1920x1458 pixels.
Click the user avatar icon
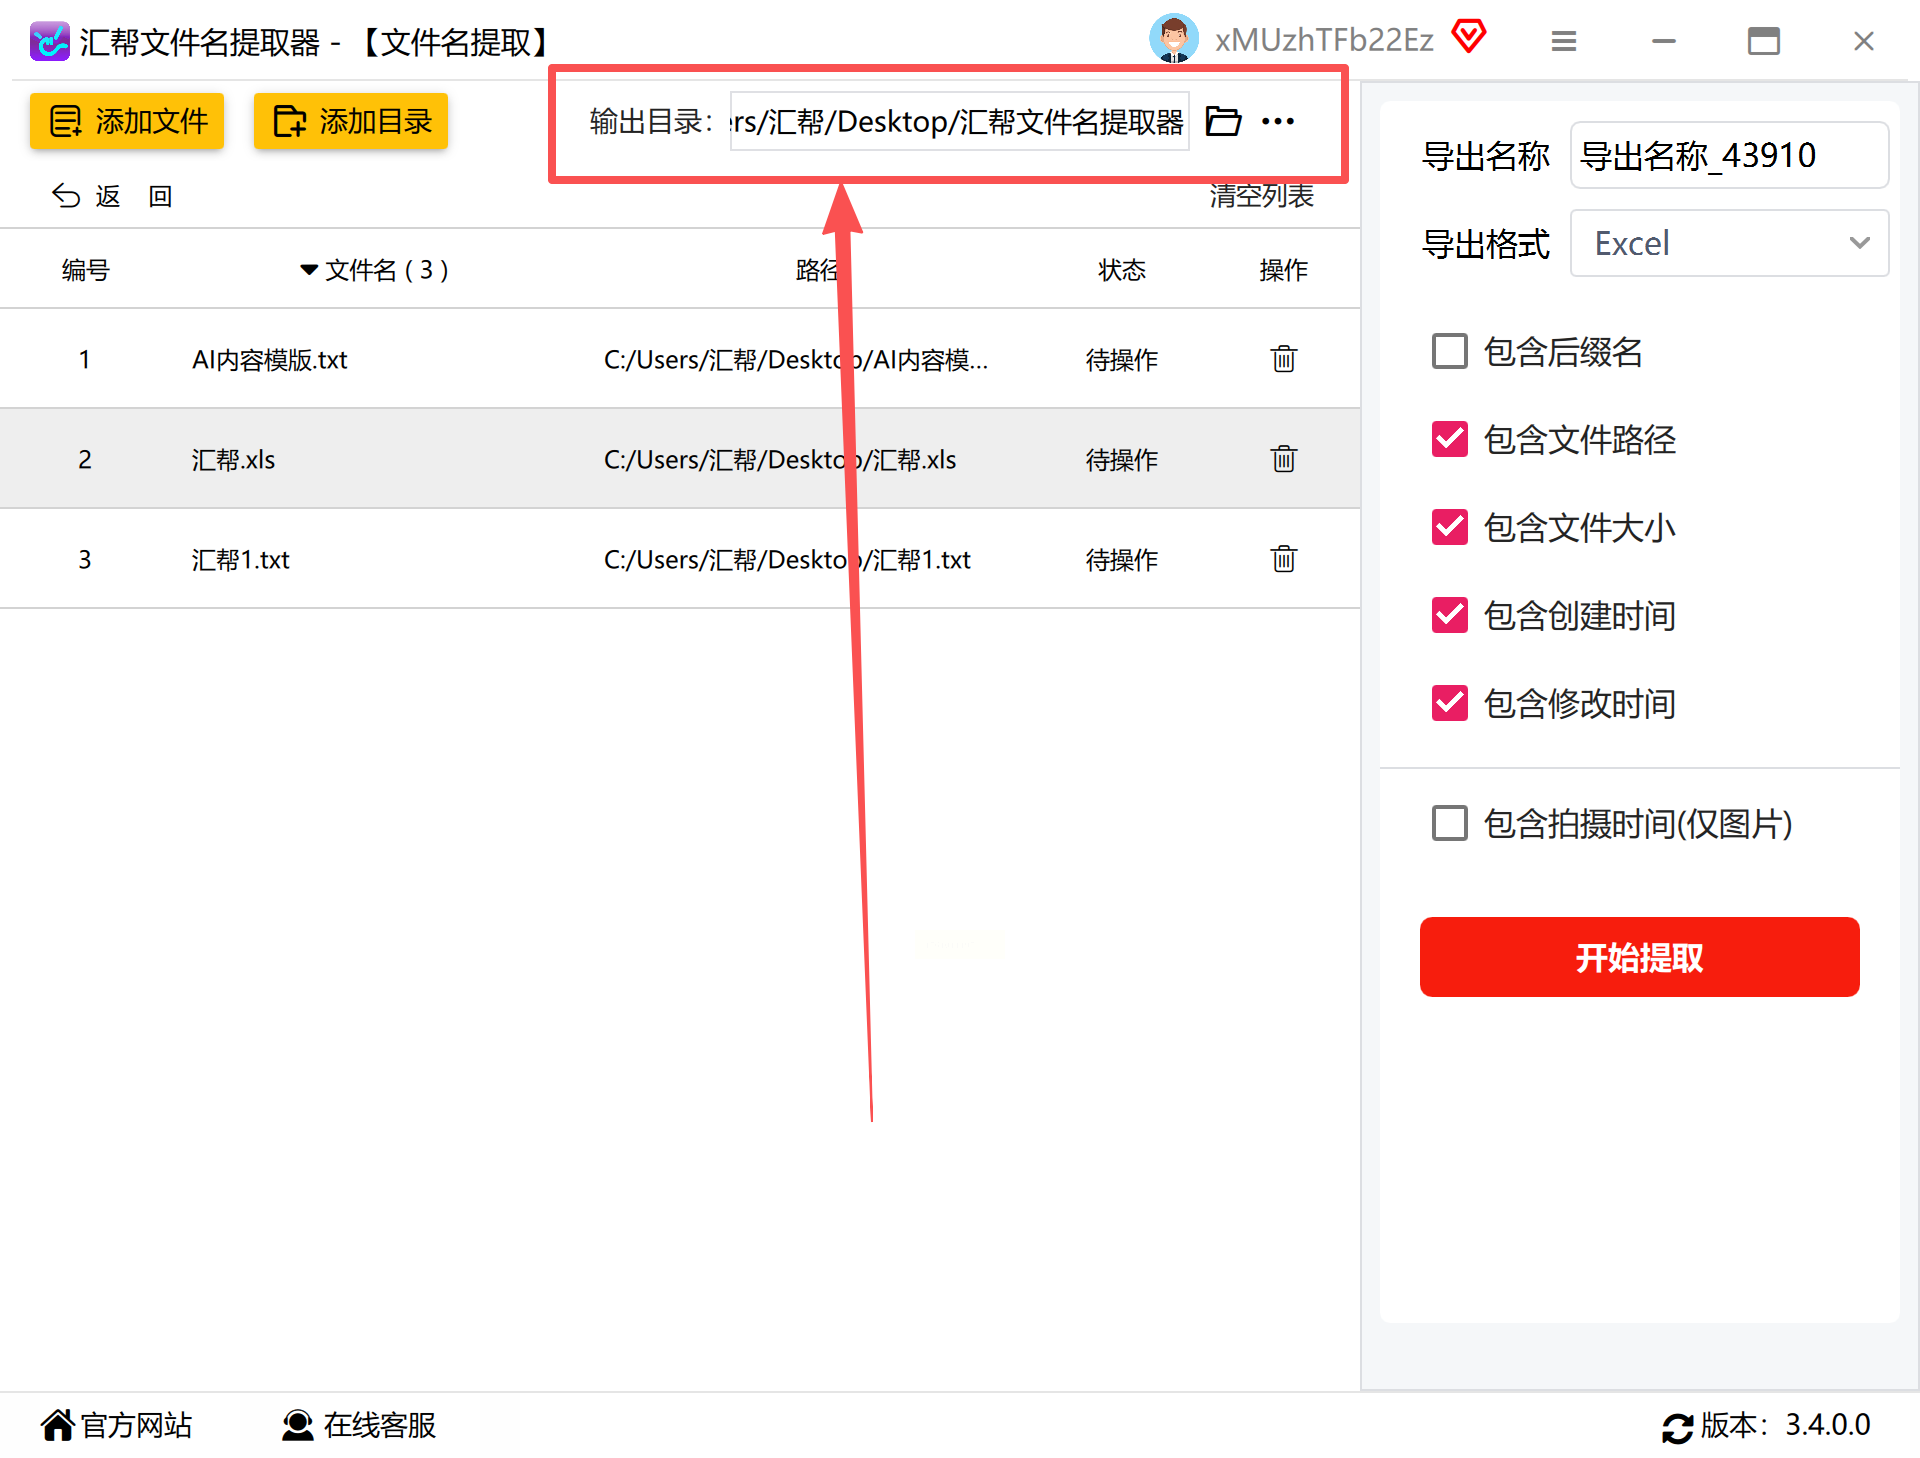click(x=1173, y=39)
